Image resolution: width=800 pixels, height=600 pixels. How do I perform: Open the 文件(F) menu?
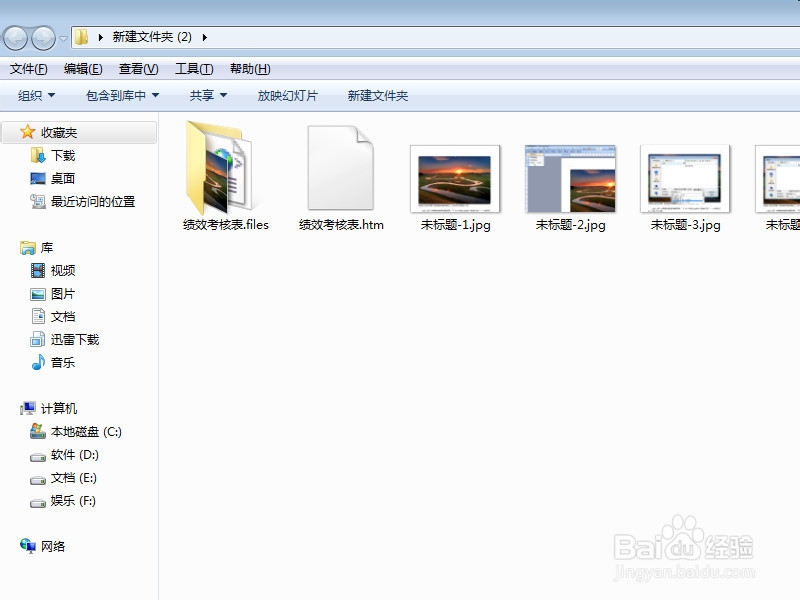click(x=29, y=69)
